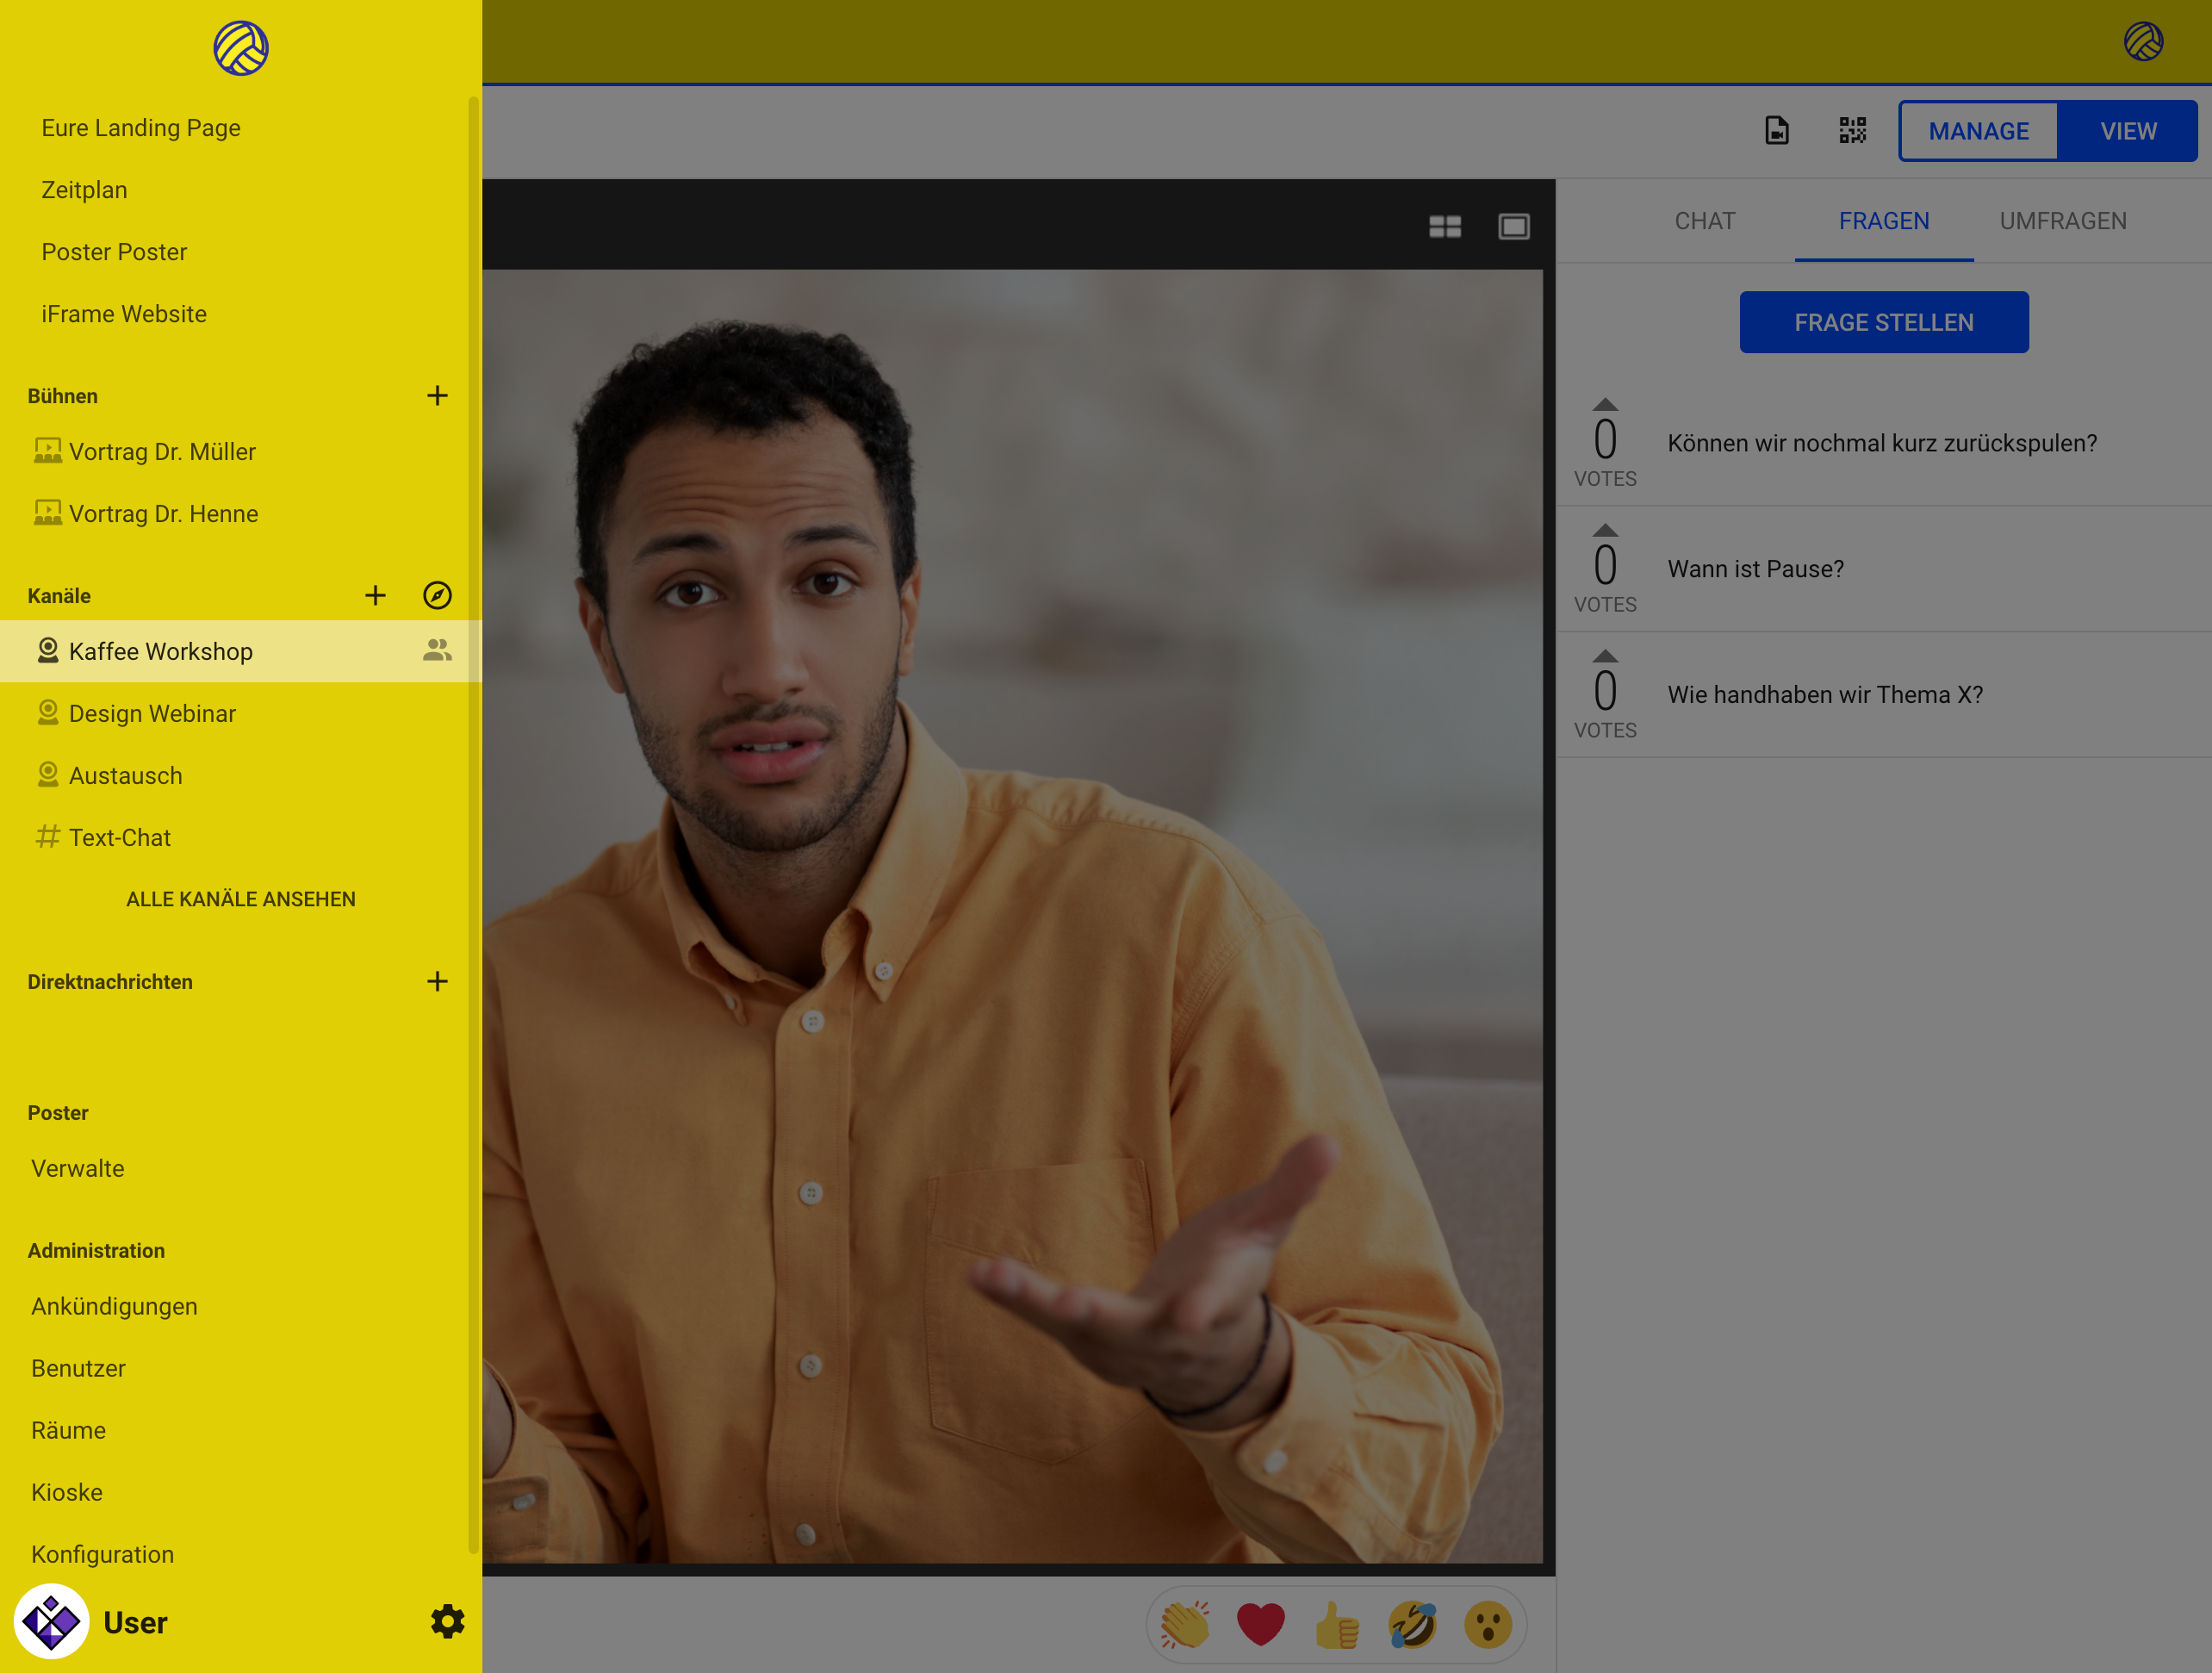This screenshot has width=2212, height=1673.
Task: Open the channel explore compass icon
Action: point(437,596)
